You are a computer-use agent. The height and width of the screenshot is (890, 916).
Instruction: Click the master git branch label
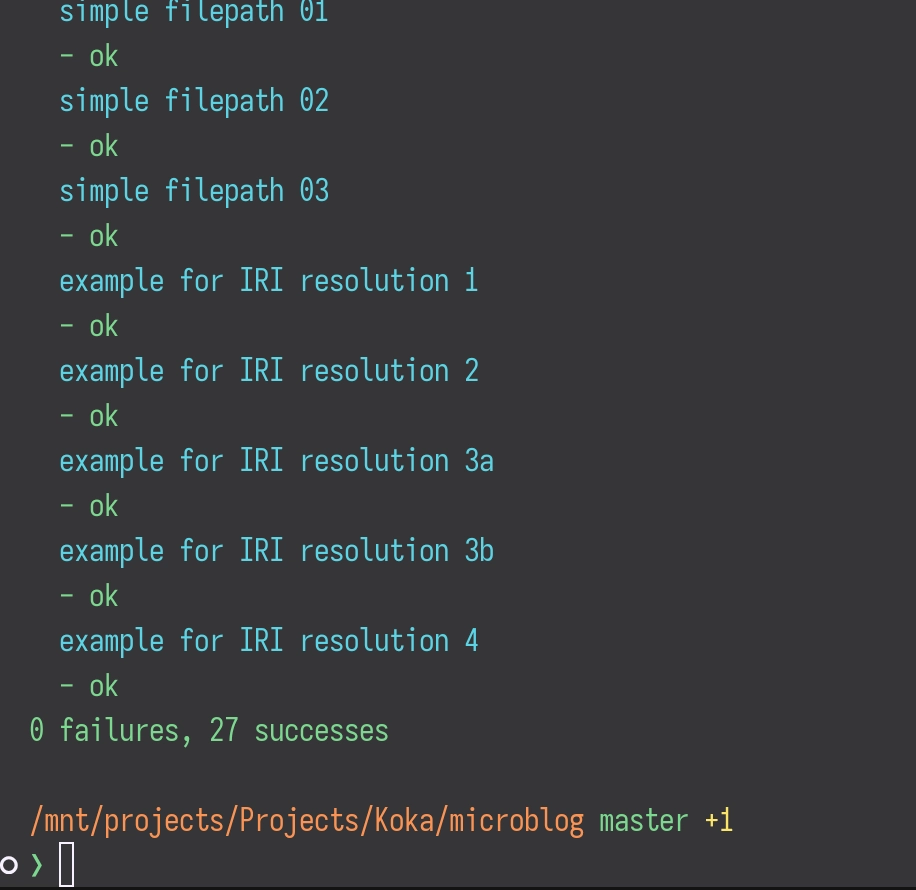644,821
